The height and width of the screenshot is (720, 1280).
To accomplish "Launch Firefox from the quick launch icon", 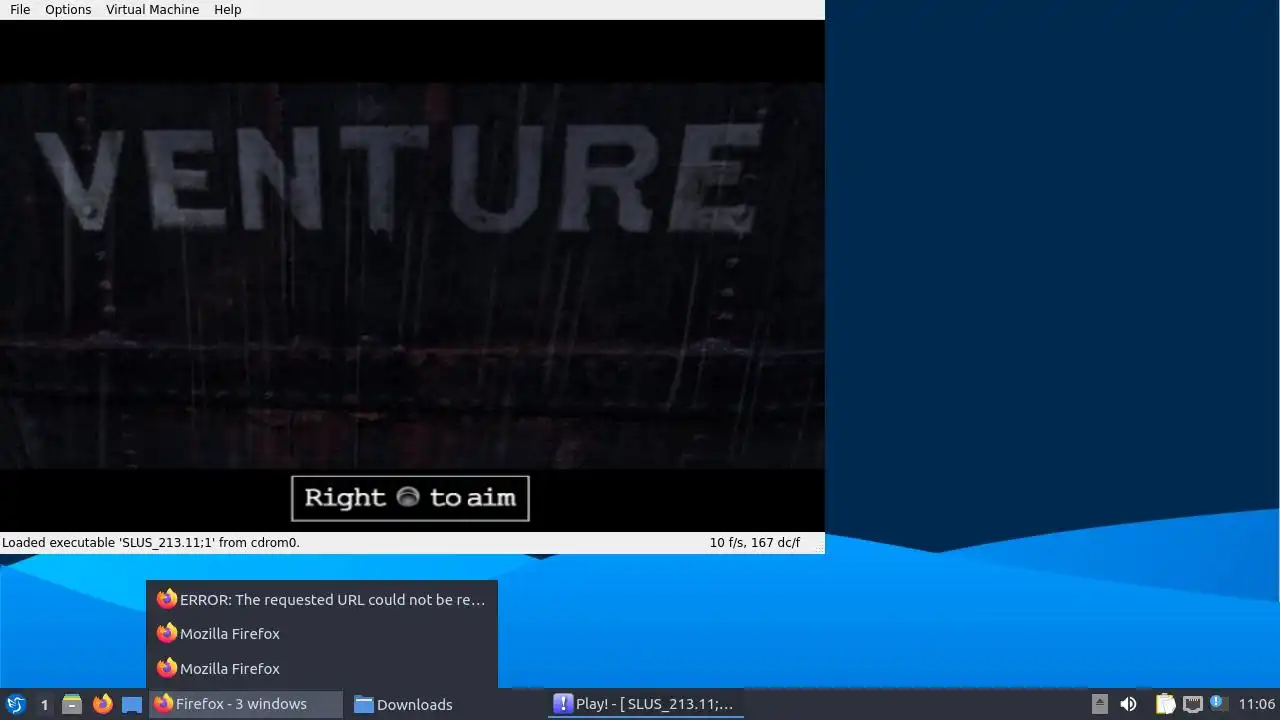I will click(x=102, y=704).
